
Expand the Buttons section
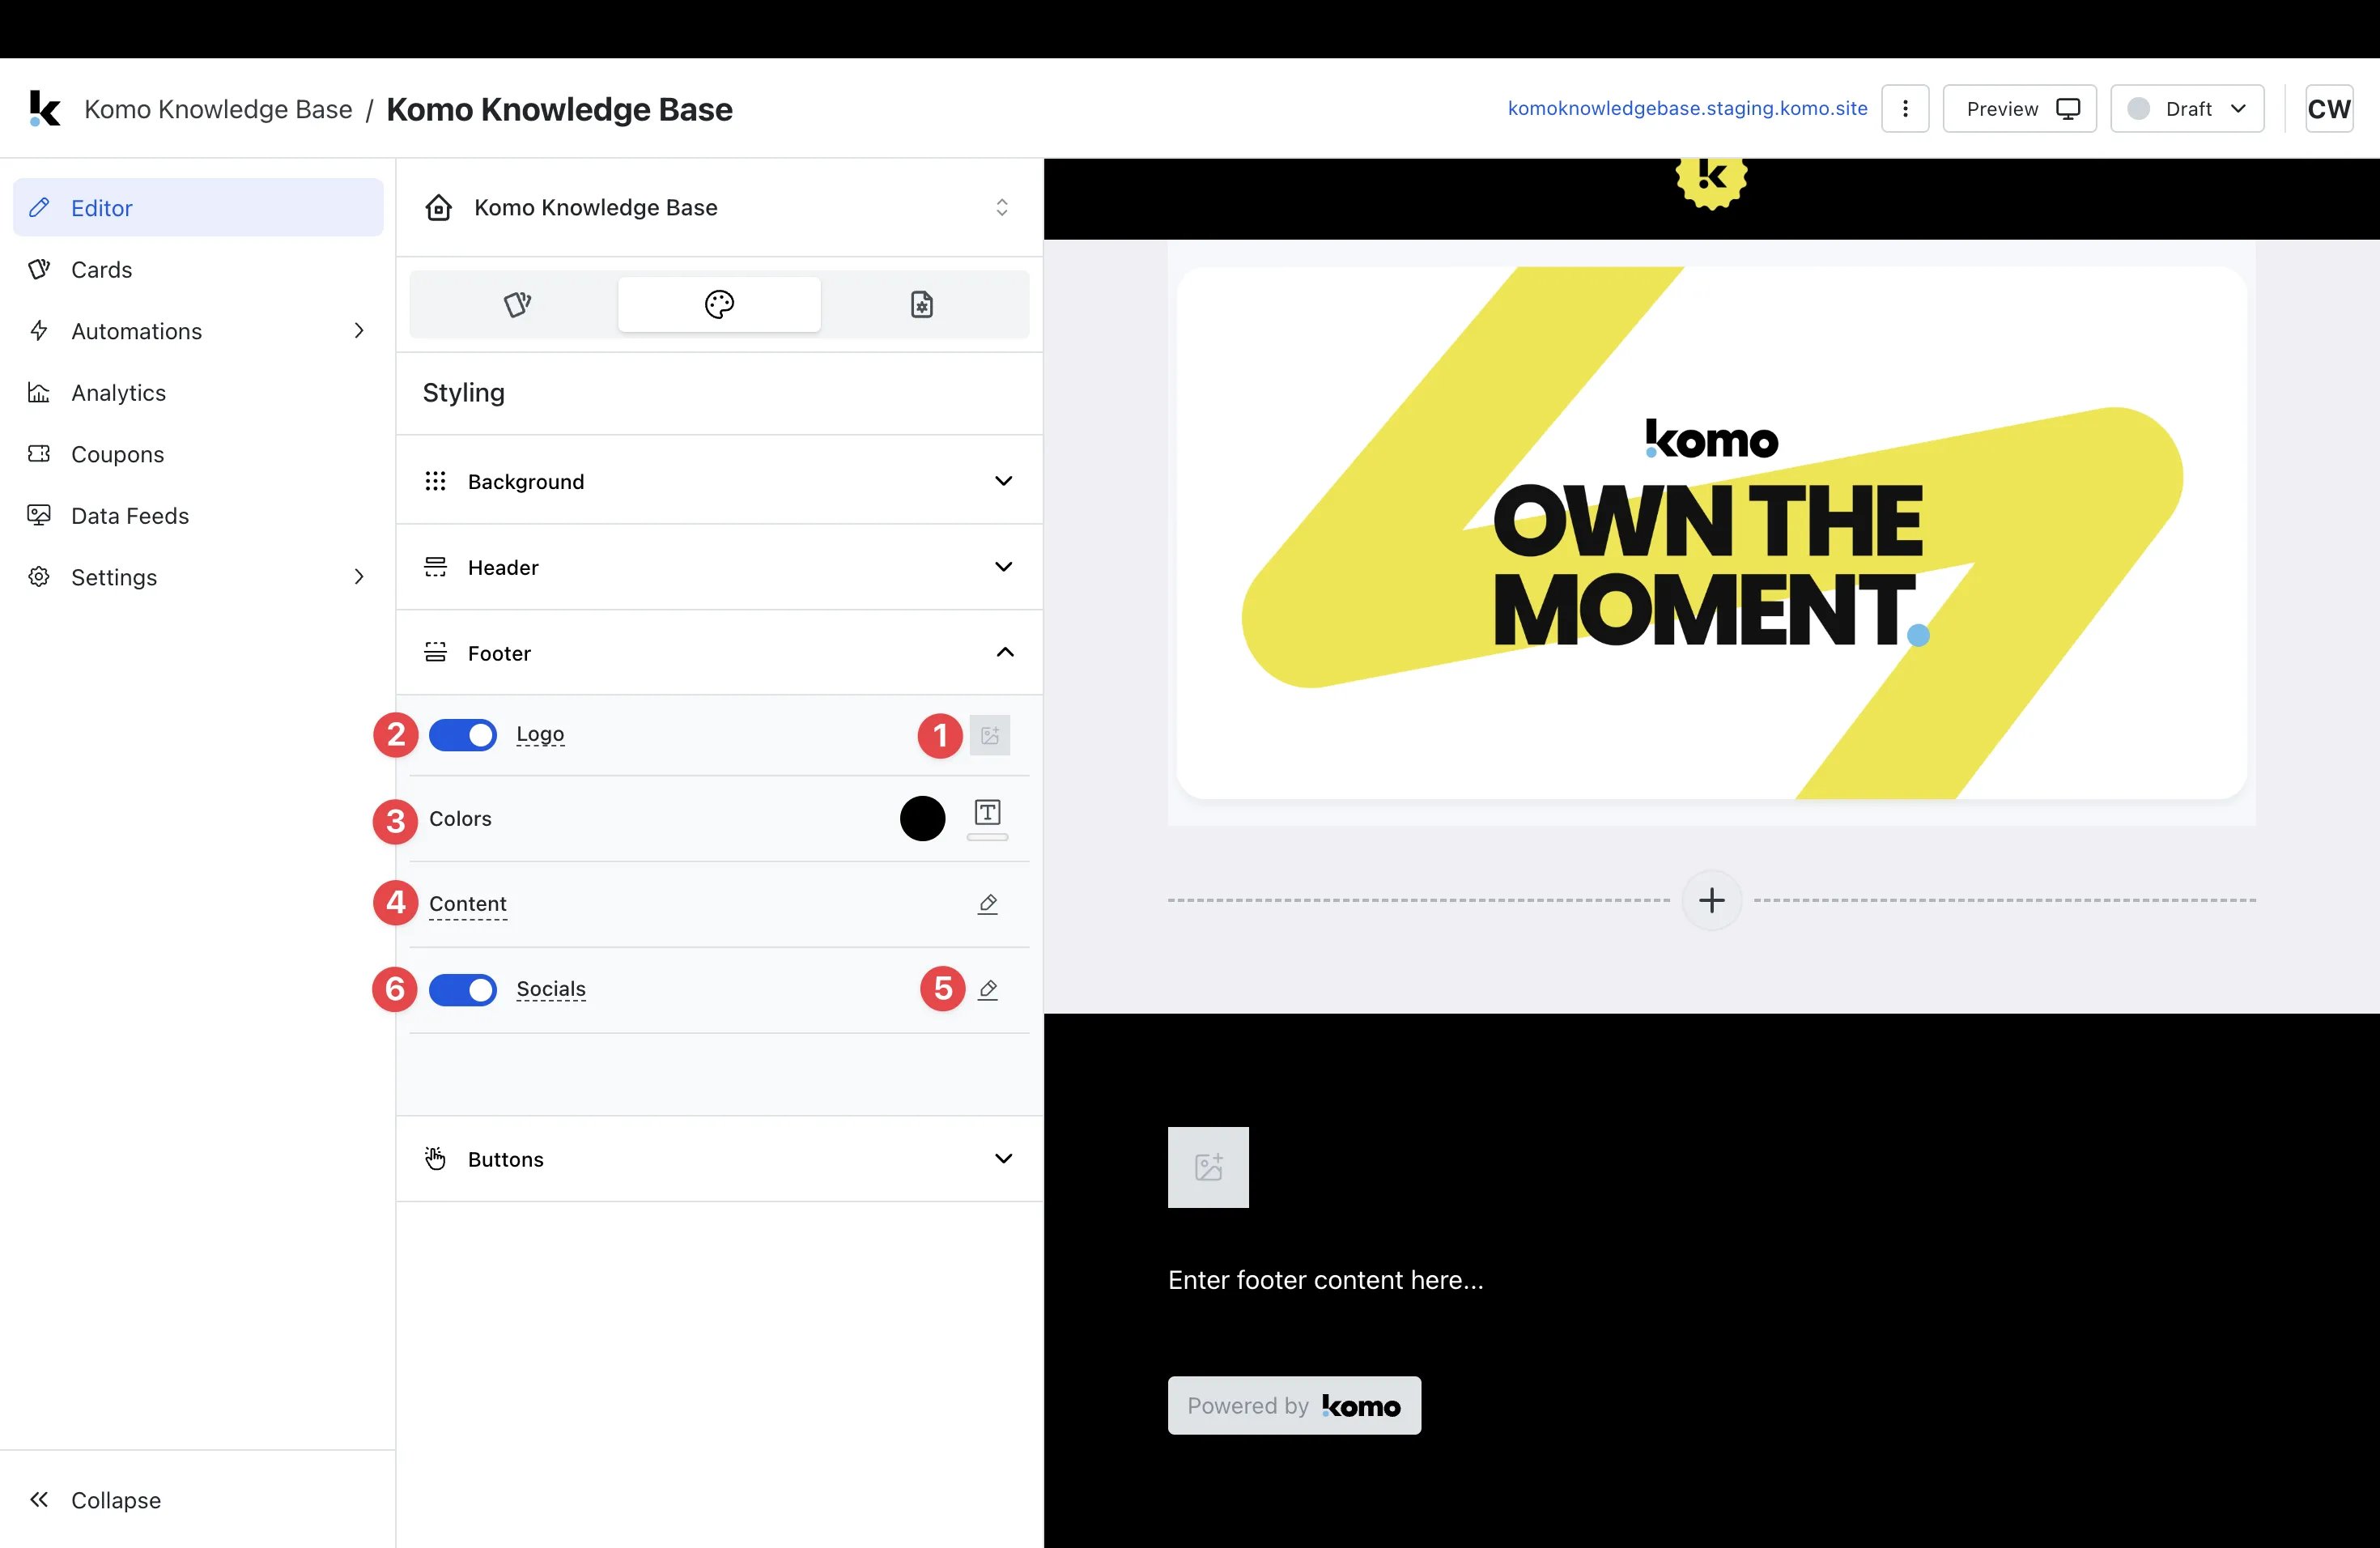coord(719,1159)
